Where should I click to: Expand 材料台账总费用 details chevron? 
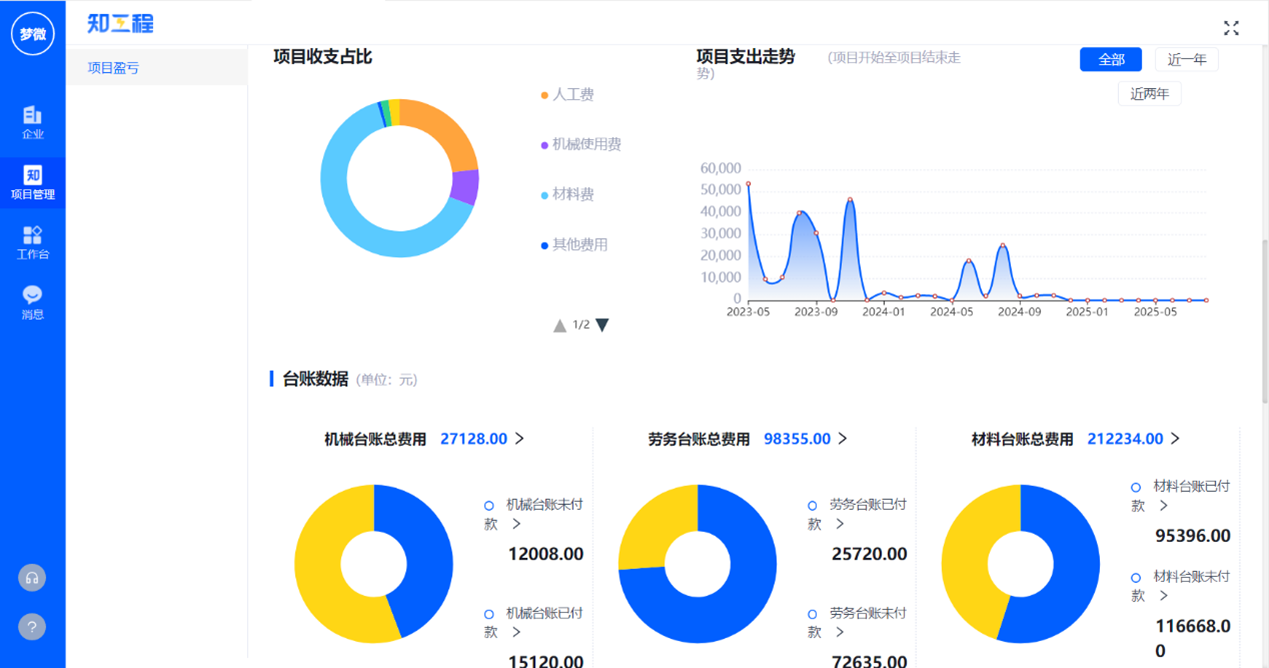[x=1175, y=439]
